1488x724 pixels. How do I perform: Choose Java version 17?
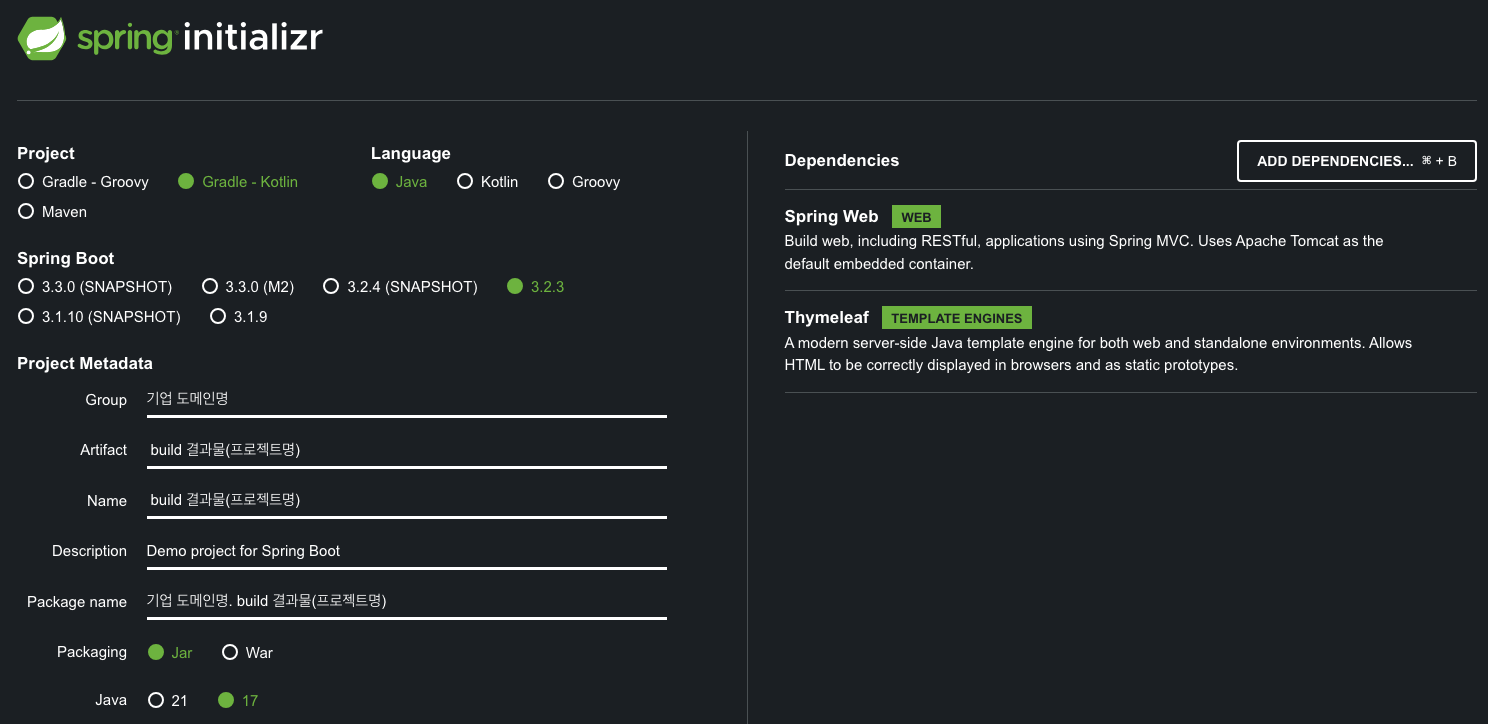pos(238,701)
